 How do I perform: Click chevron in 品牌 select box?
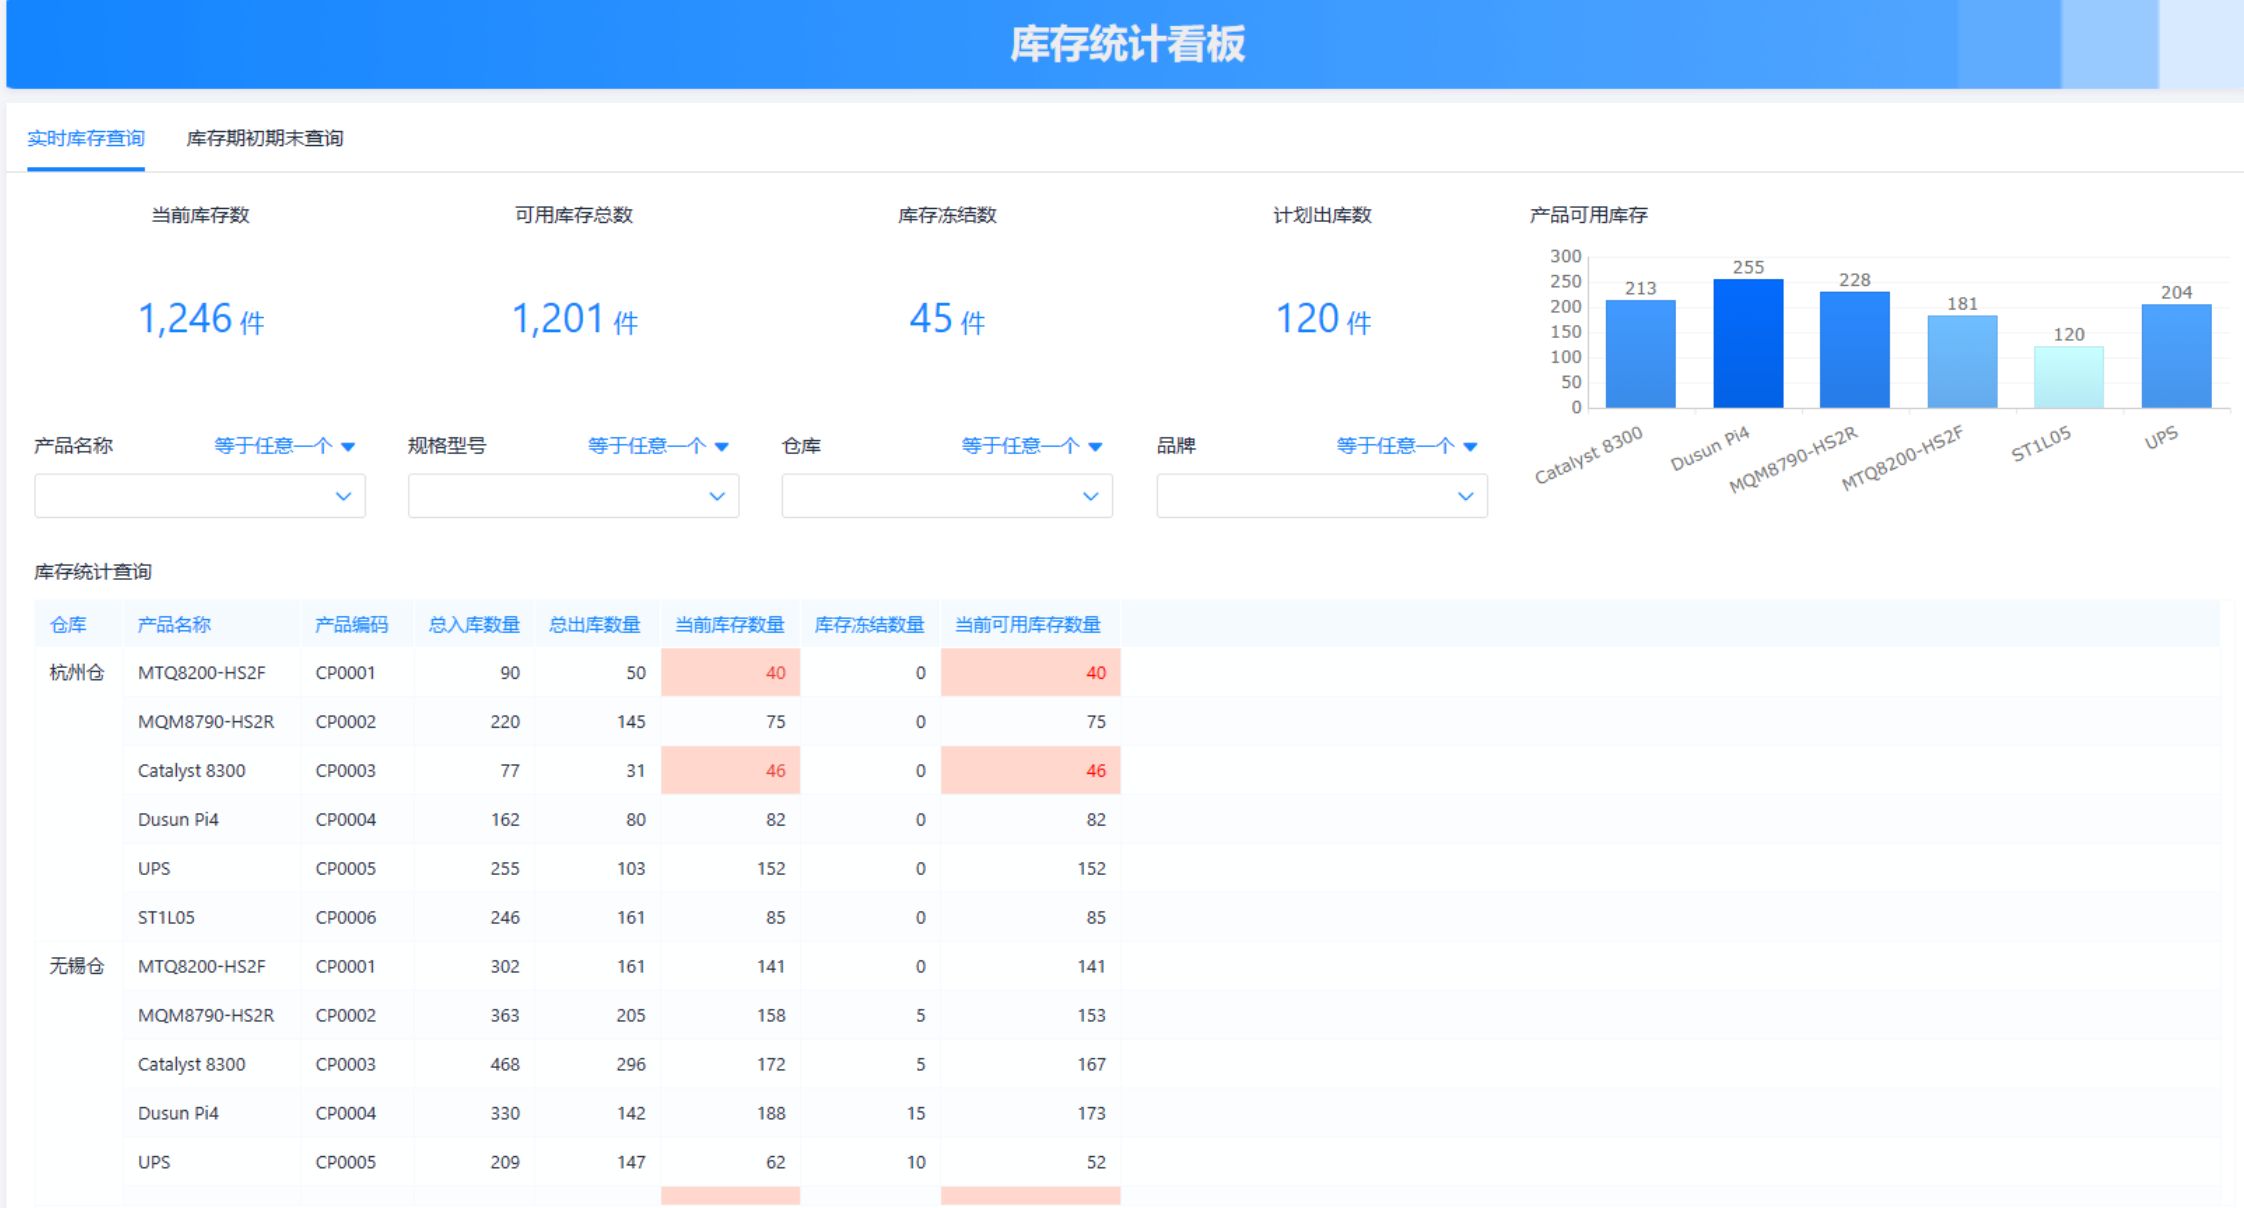click(1465, 496)
